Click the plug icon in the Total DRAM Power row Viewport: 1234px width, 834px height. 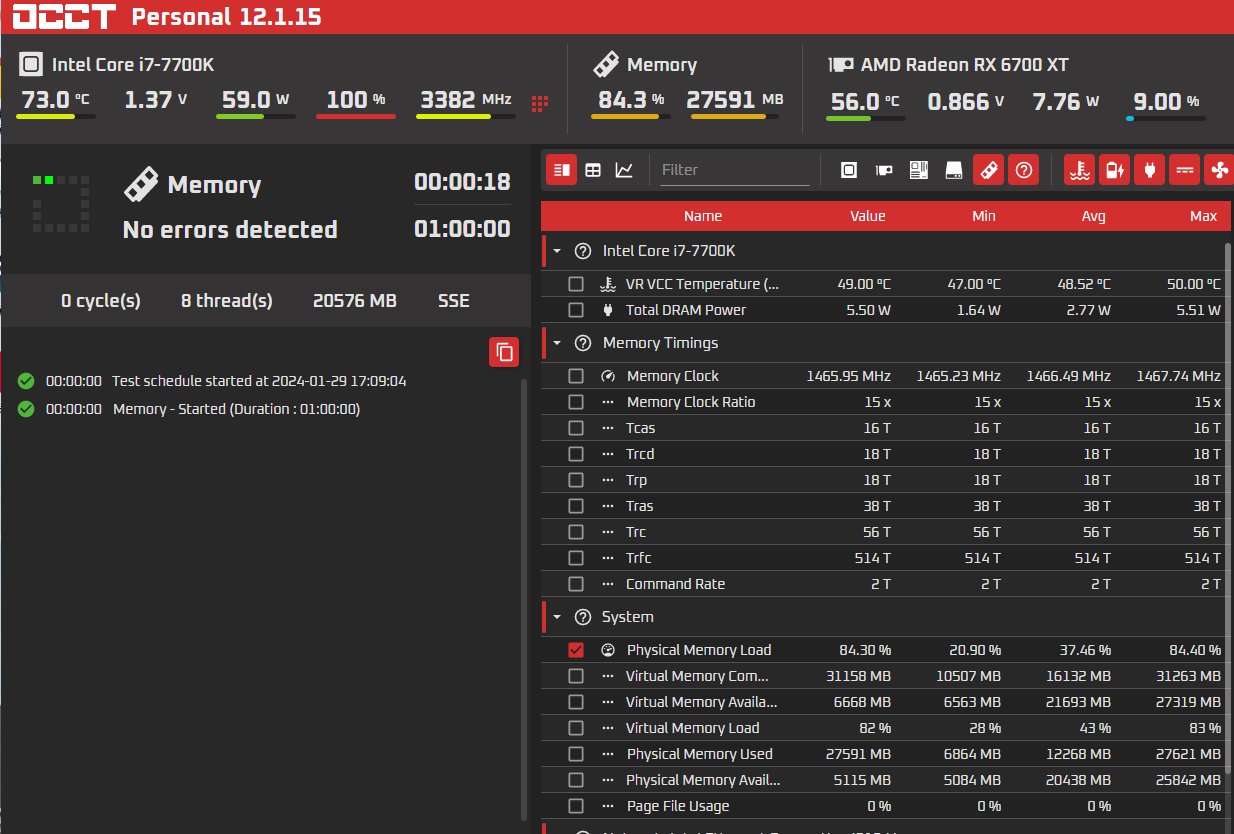[x=608, y=310]
